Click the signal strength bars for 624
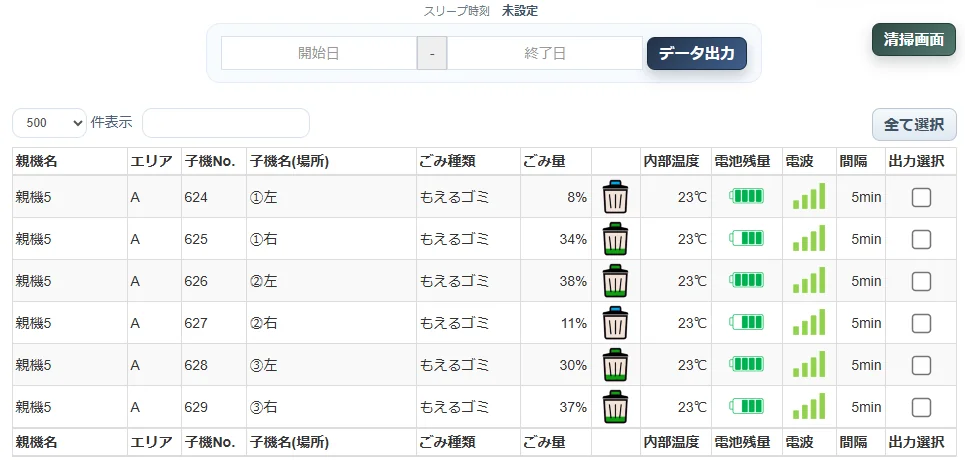 pos(809,196)
